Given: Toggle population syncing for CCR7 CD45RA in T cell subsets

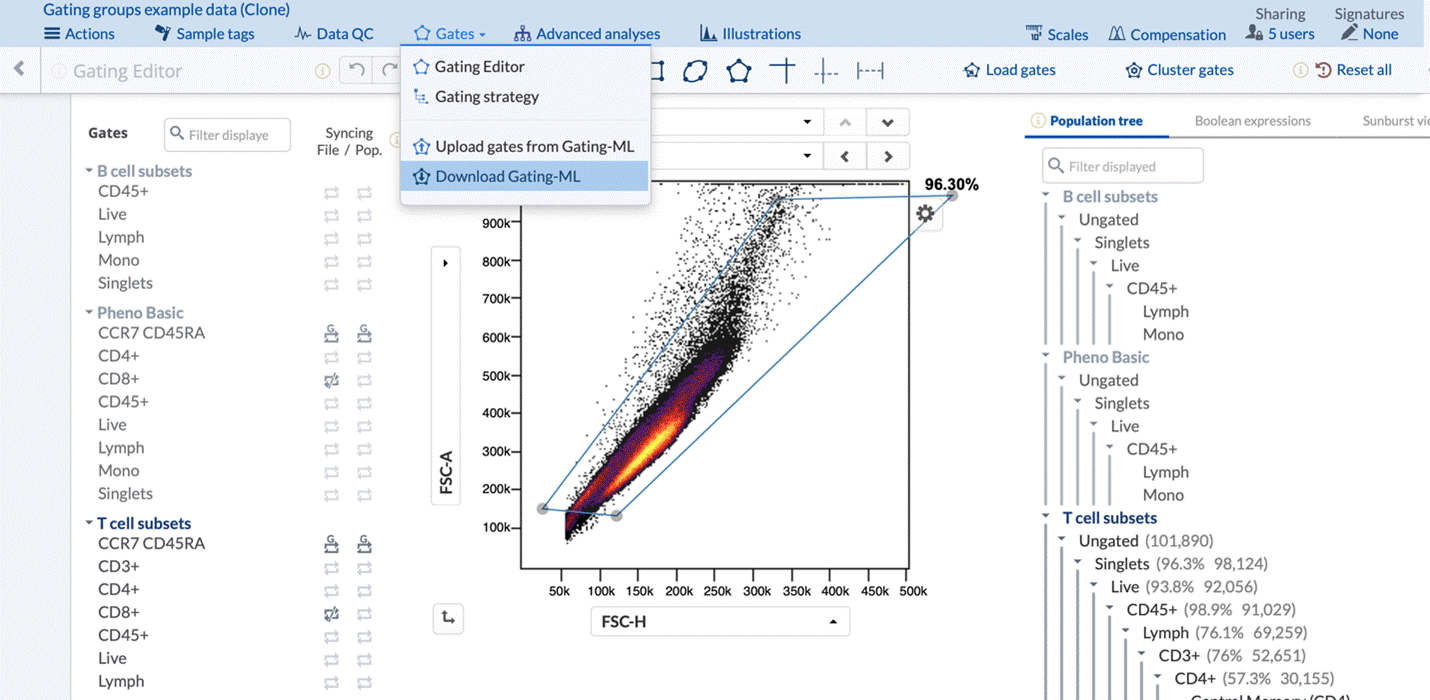Looking at the screenshot, I should (x=364, y=544).
